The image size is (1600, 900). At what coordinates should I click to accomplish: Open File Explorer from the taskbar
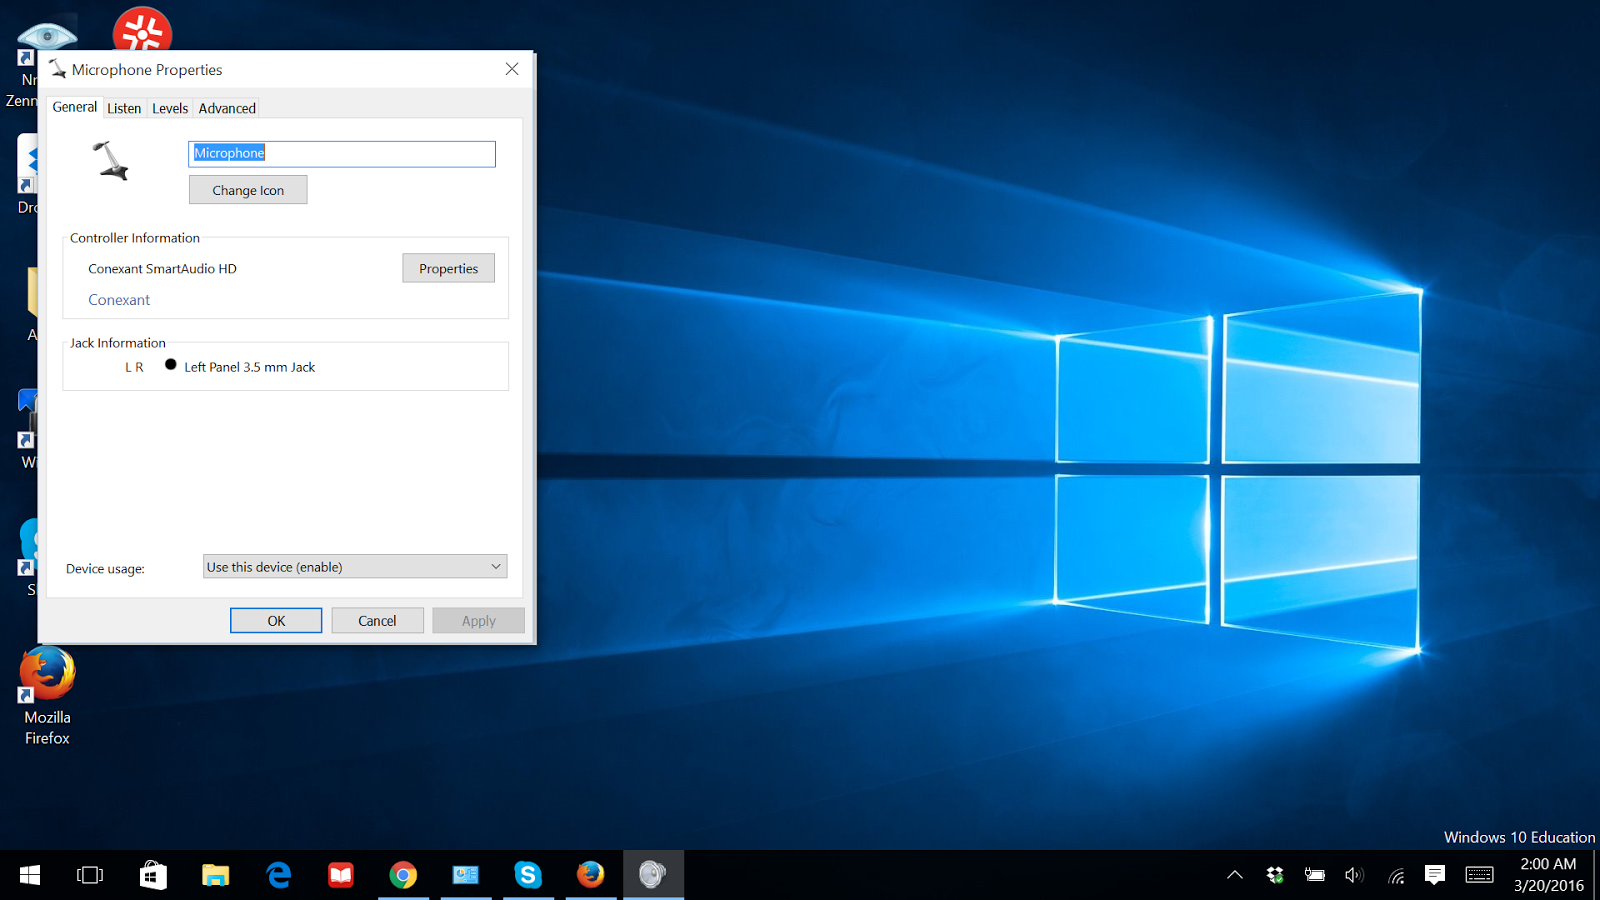tap(216, 875)
